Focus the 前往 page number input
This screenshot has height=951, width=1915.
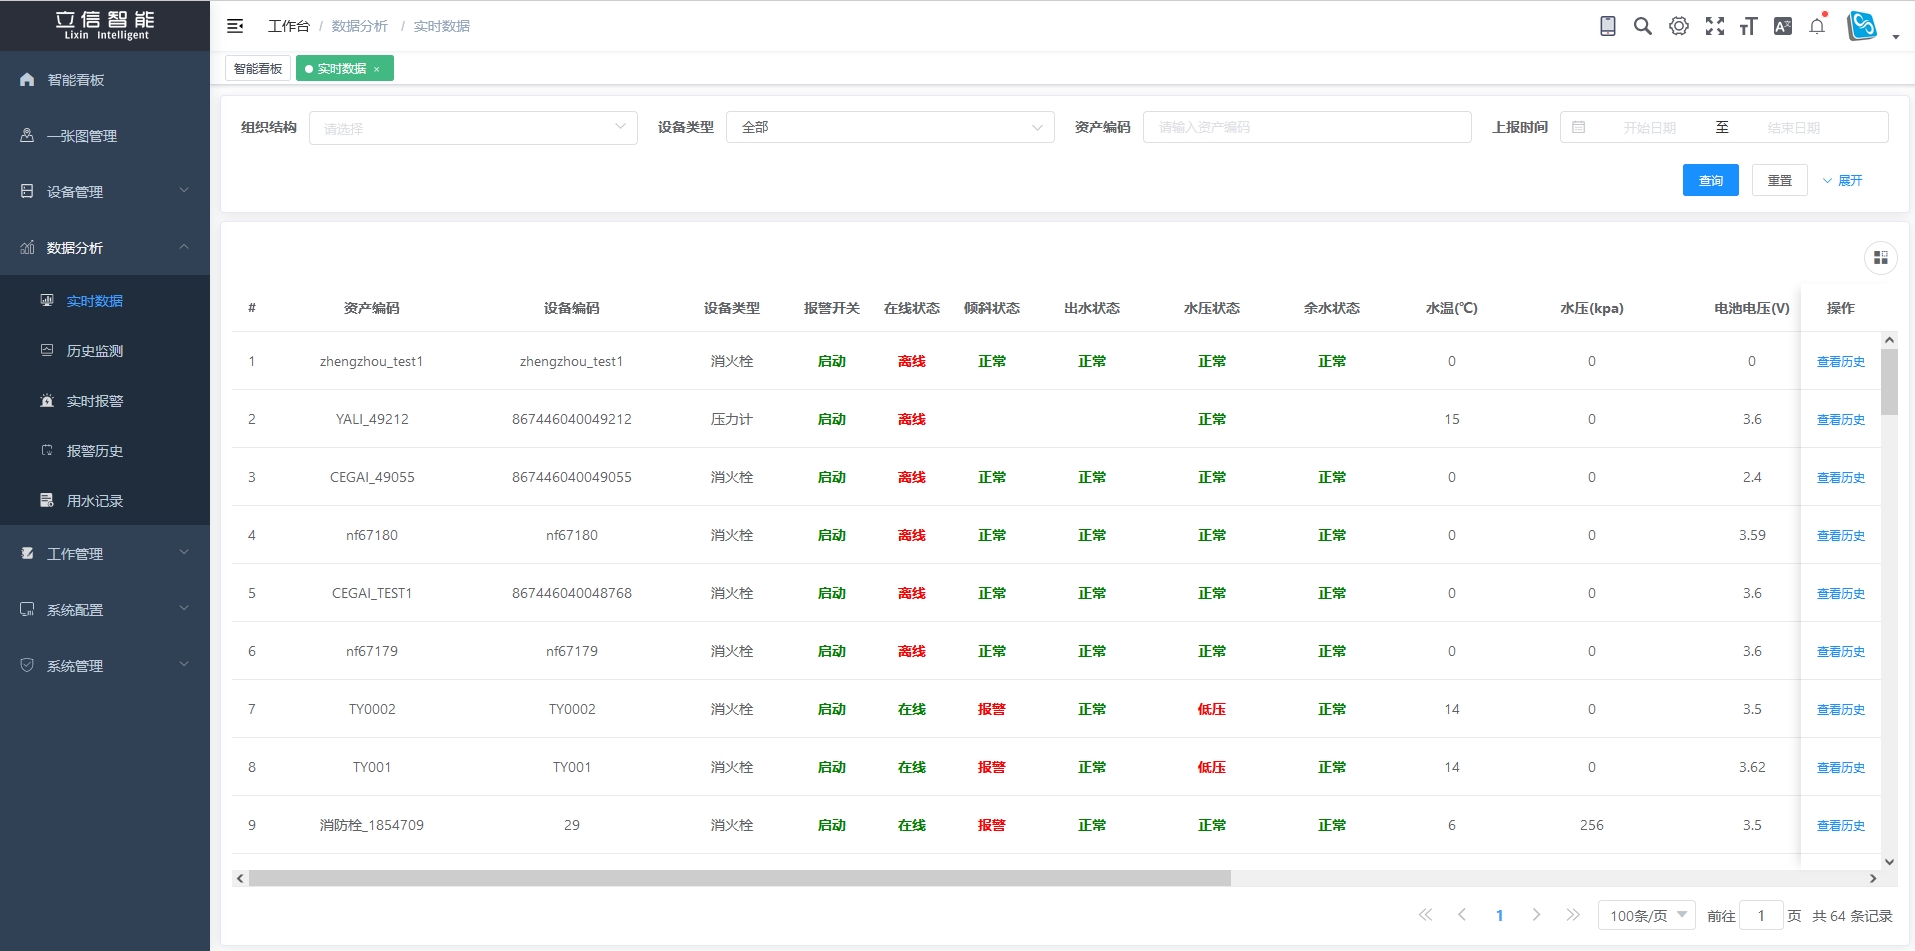pos(1761,916)
